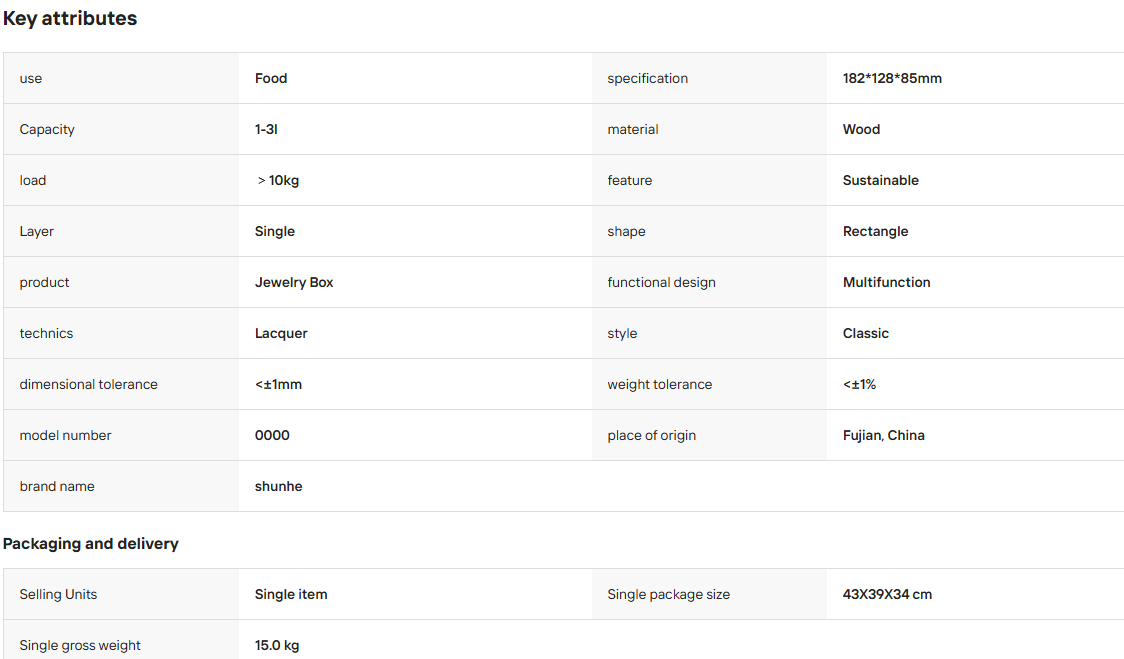Screen dimensions: 1124x659
Task: Select the Food value in use row
Action: pyautogui.click(x=271, y=78)
